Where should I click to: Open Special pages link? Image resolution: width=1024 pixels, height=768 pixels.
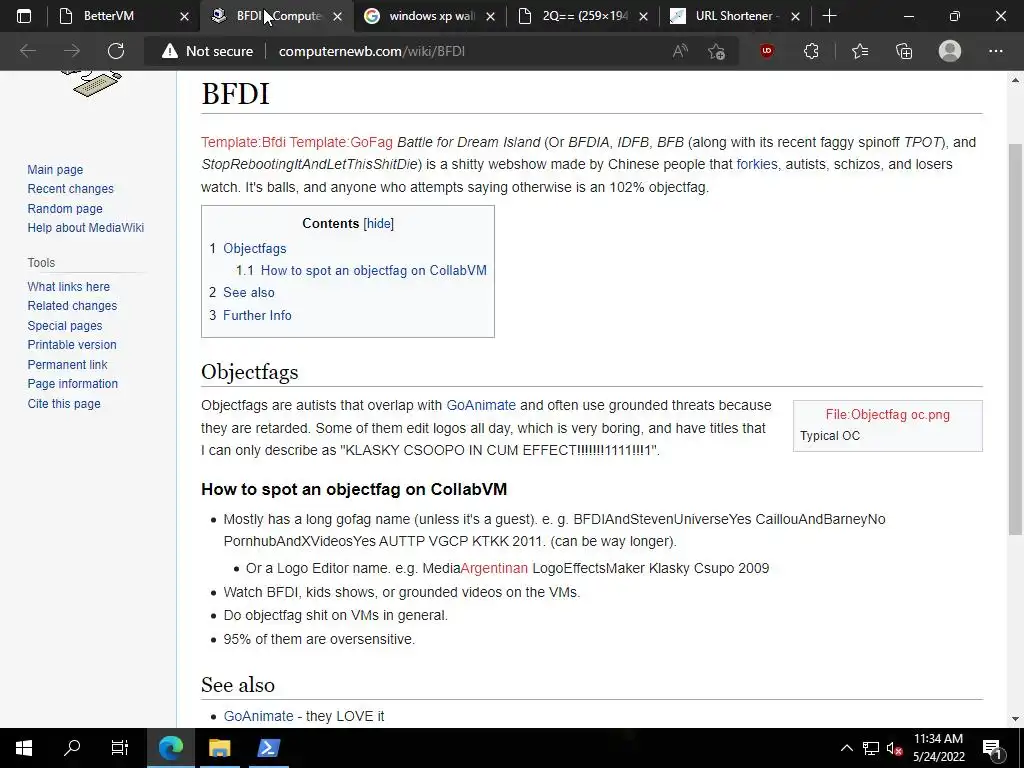pyautogui.click(x=65, y=326)
